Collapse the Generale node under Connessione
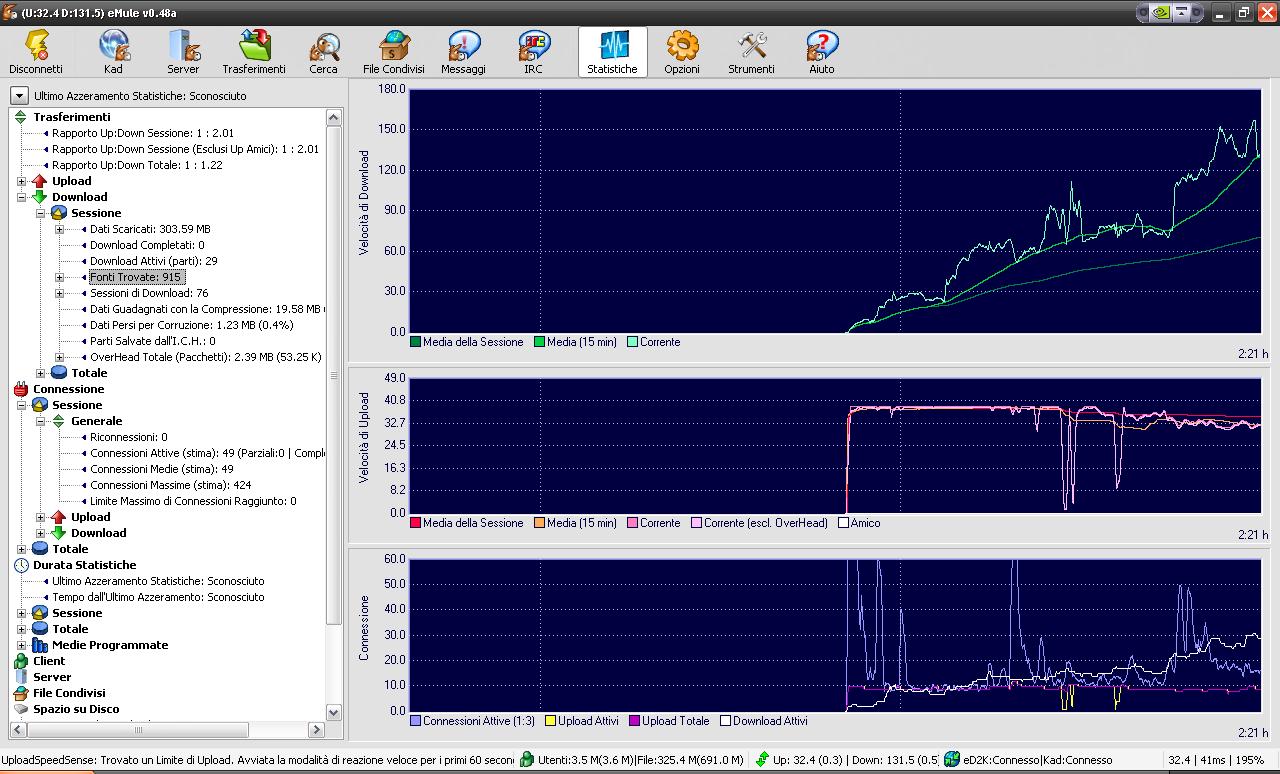 (41, 421)
